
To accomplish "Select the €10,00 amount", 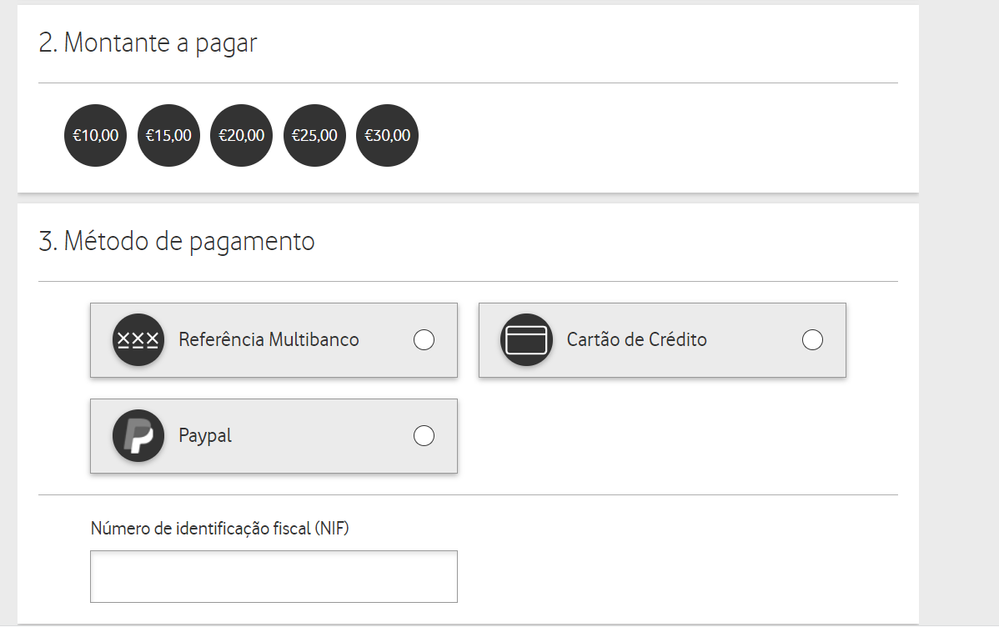I will pyautogui.click(x=95, y=135).
